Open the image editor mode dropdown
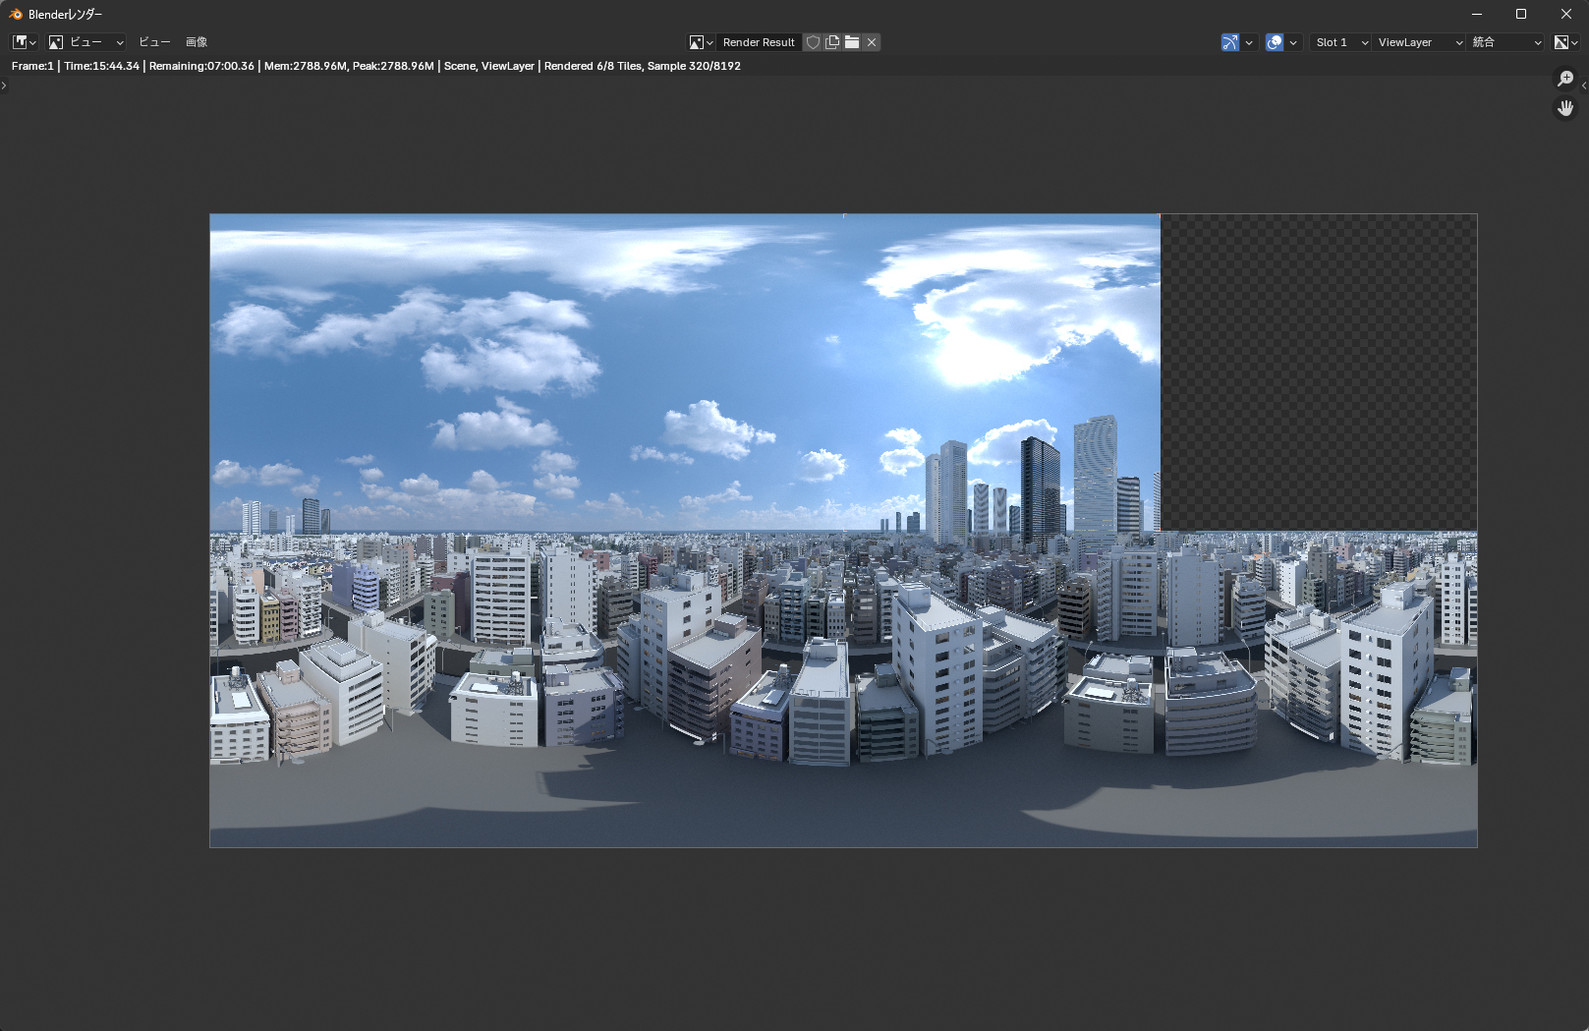 [x=86, y=42]
